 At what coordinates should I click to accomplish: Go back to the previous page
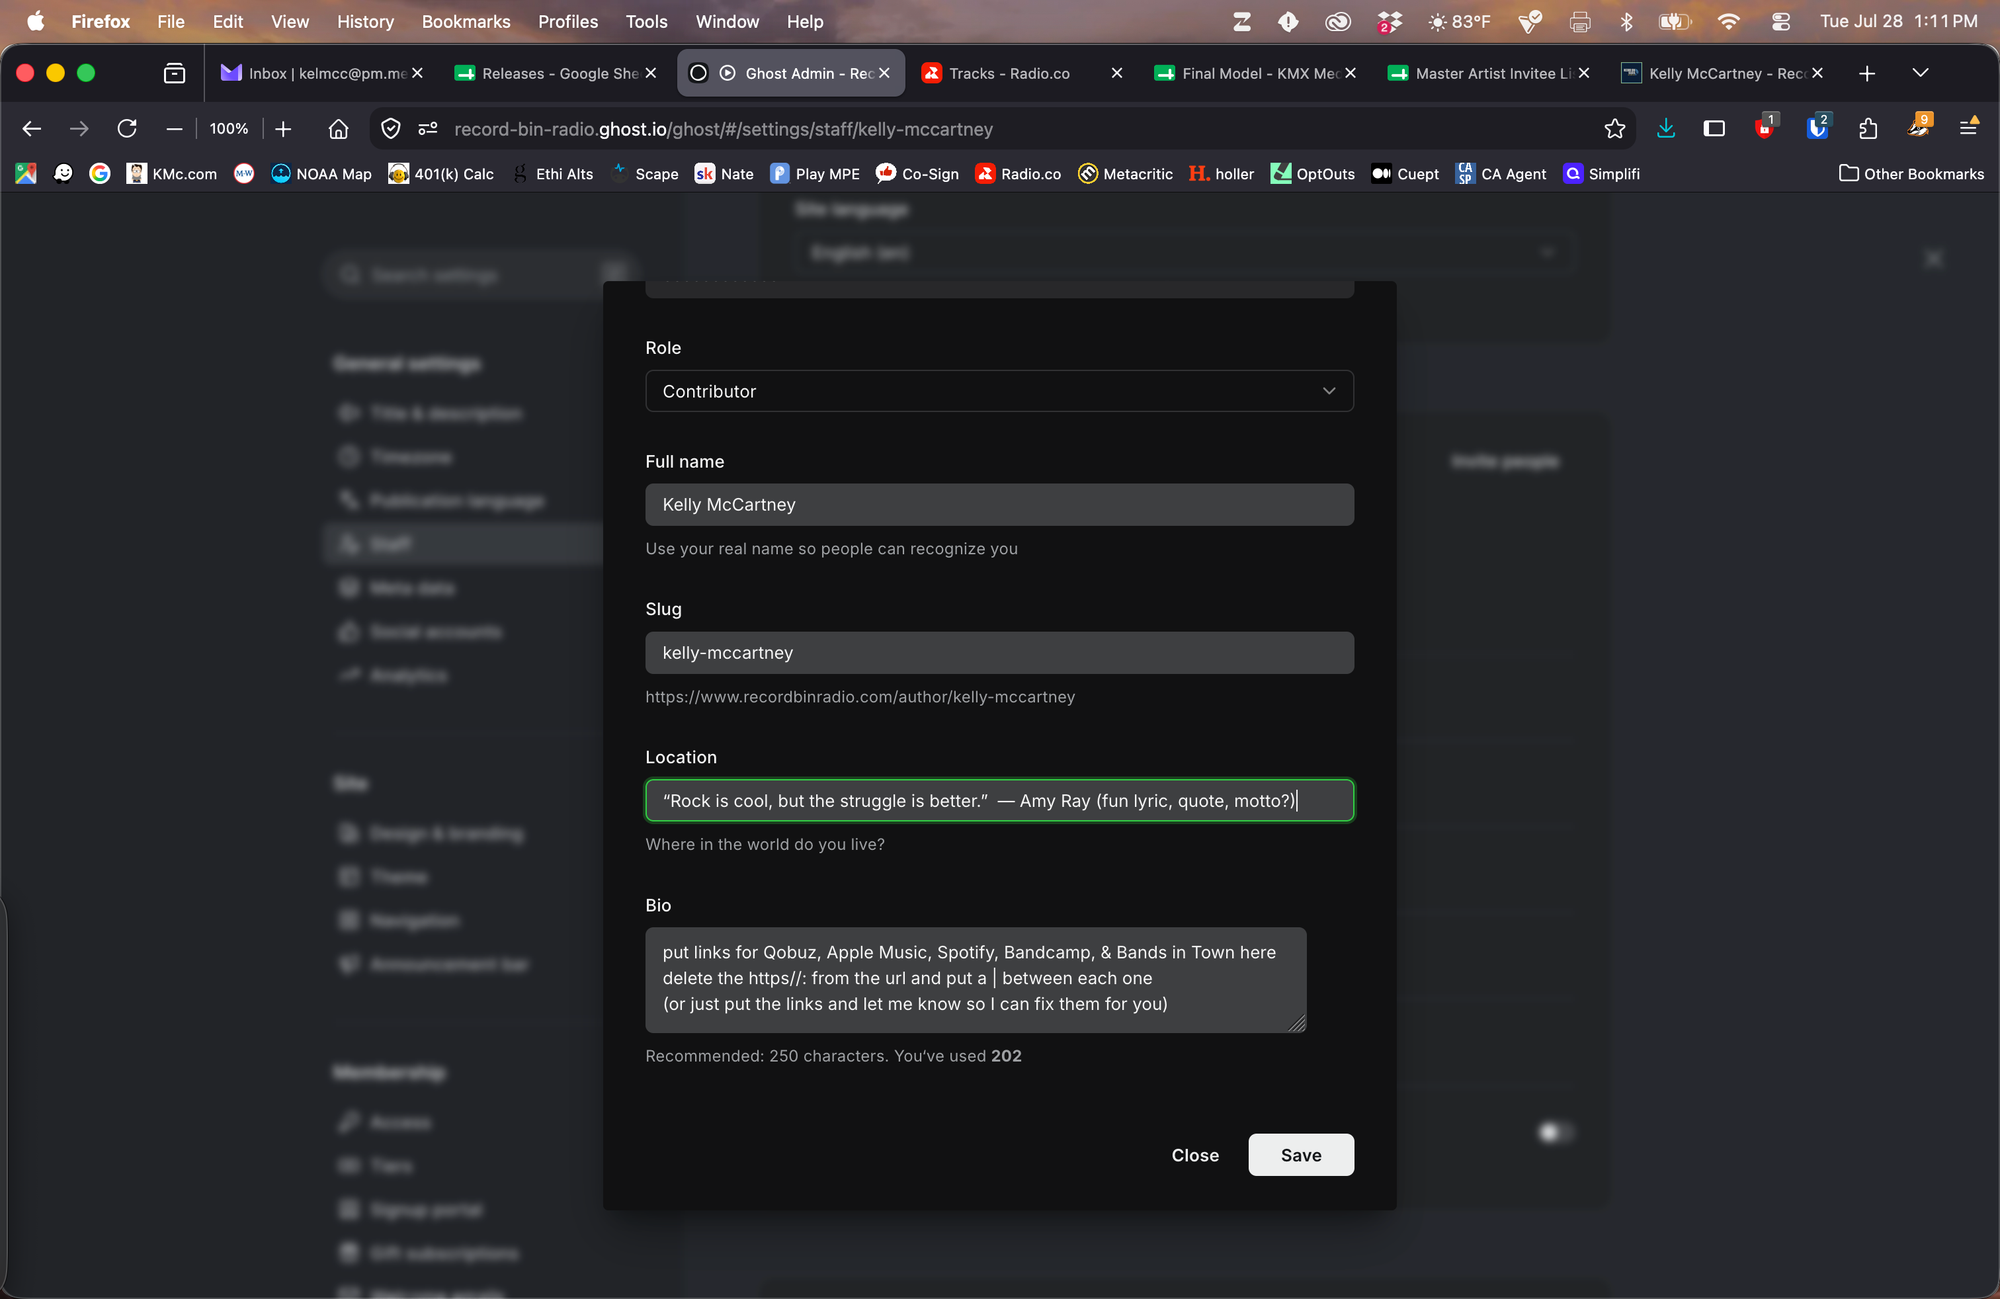point(32,129)
